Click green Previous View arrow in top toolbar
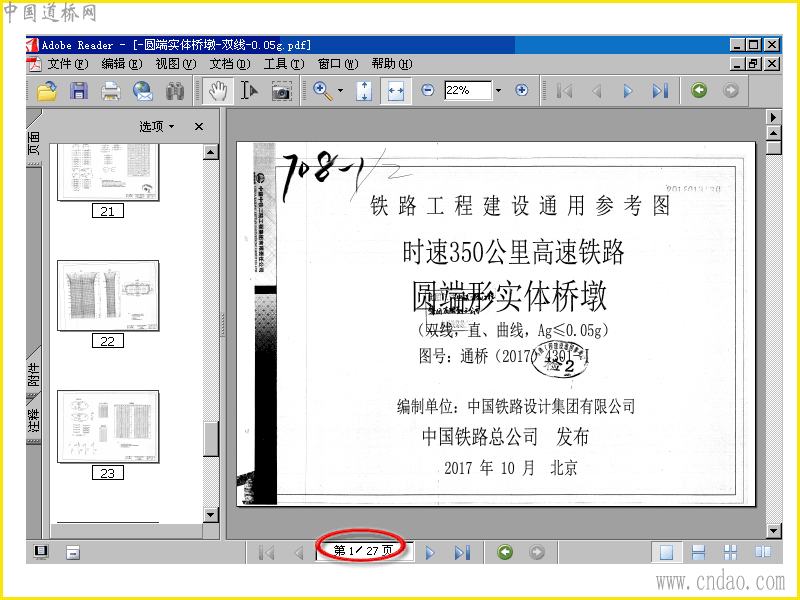 pyautogui.click(x=699, y=90)
